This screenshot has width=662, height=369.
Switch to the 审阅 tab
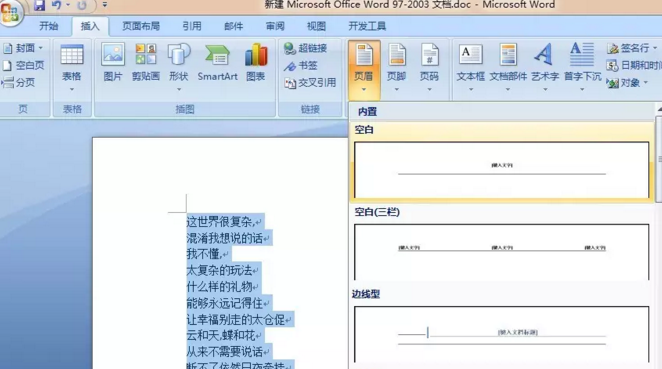click(x=275, y=26)
